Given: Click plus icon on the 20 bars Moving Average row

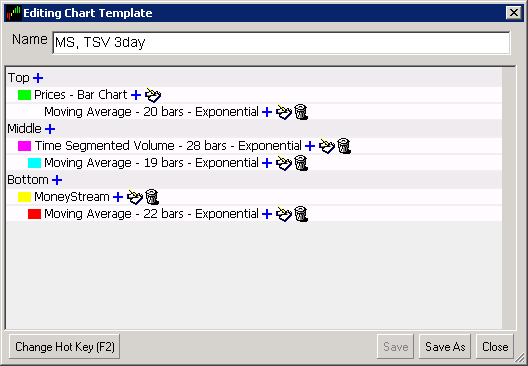Looking at the screenshot, I should pos(267,112).
